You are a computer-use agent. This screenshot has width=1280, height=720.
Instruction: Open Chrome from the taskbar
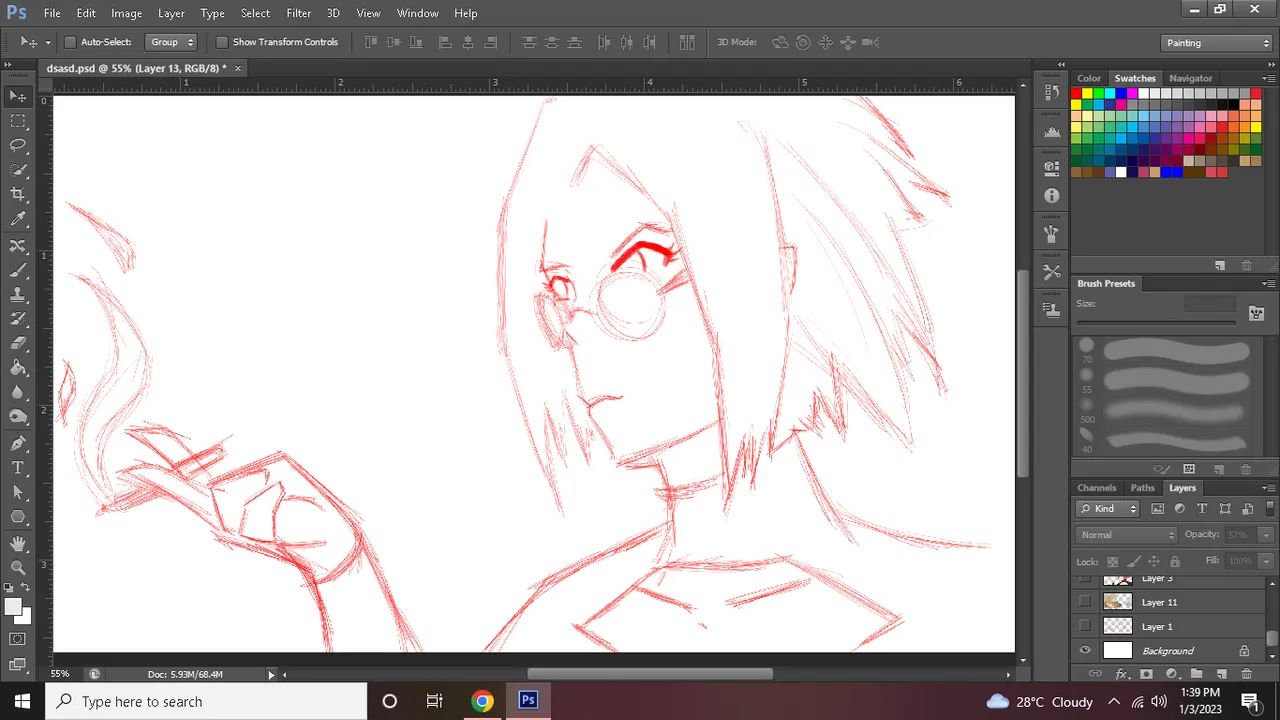tap(482, 701)
